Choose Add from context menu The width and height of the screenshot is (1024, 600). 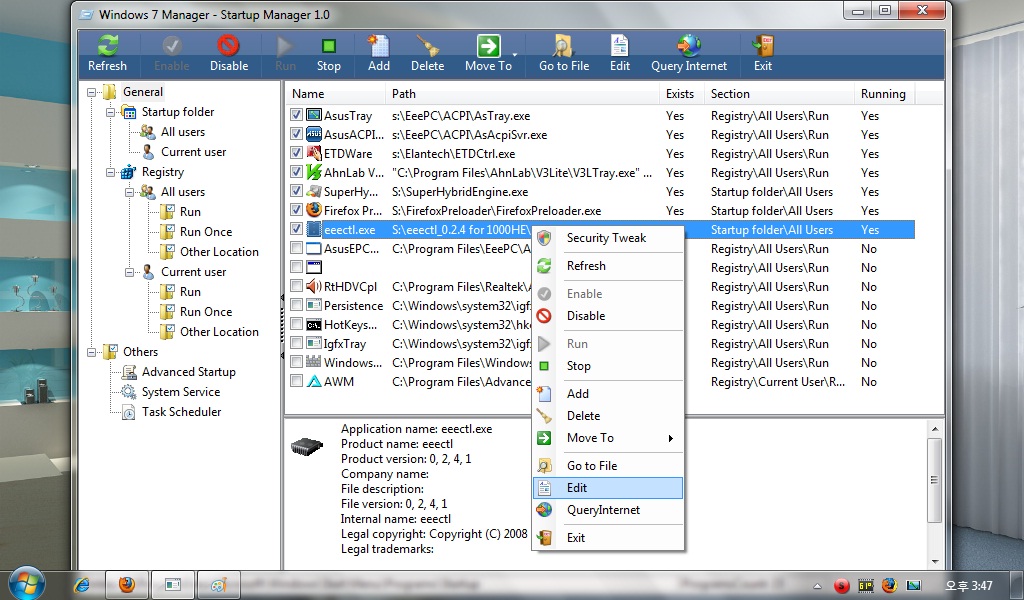point(609,394)
